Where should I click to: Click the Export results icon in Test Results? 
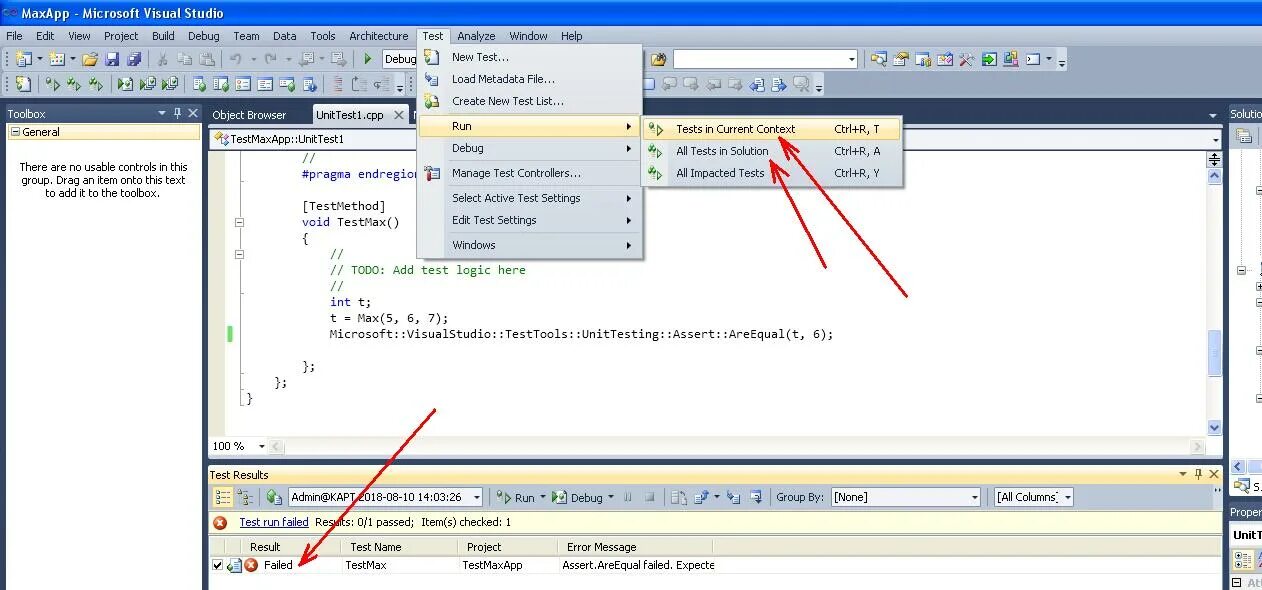(x=701, y=497)
